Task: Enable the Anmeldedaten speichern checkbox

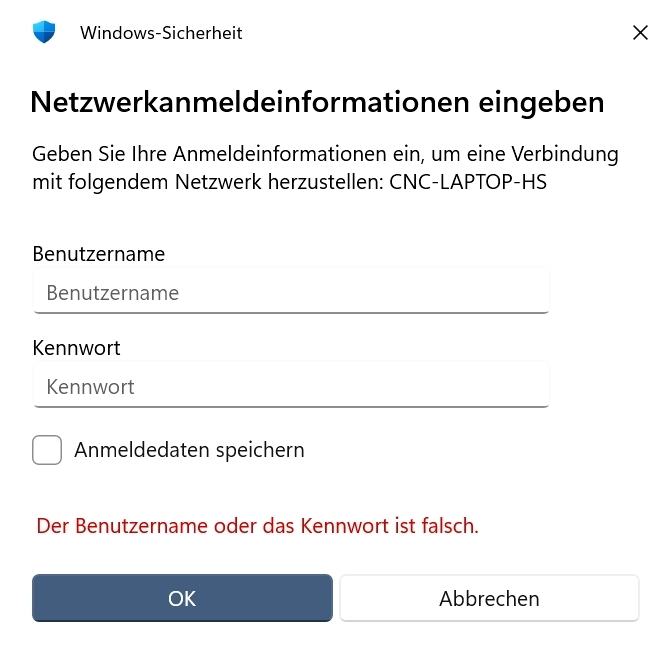Action: tap(47, 450)
